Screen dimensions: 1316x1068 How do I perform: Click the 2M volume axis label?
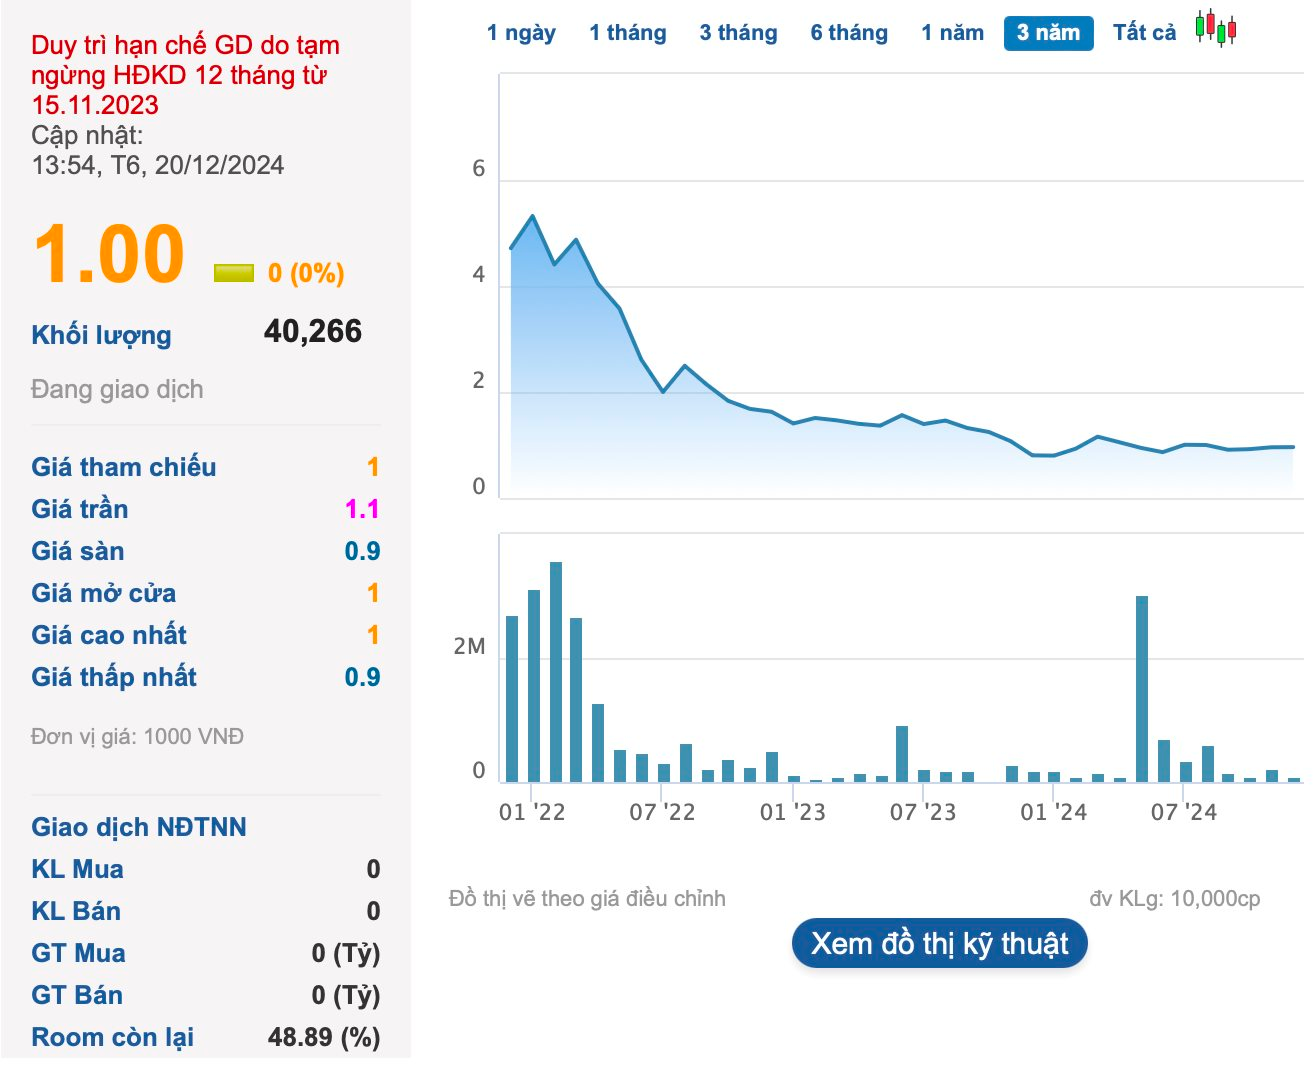[469, 646]
